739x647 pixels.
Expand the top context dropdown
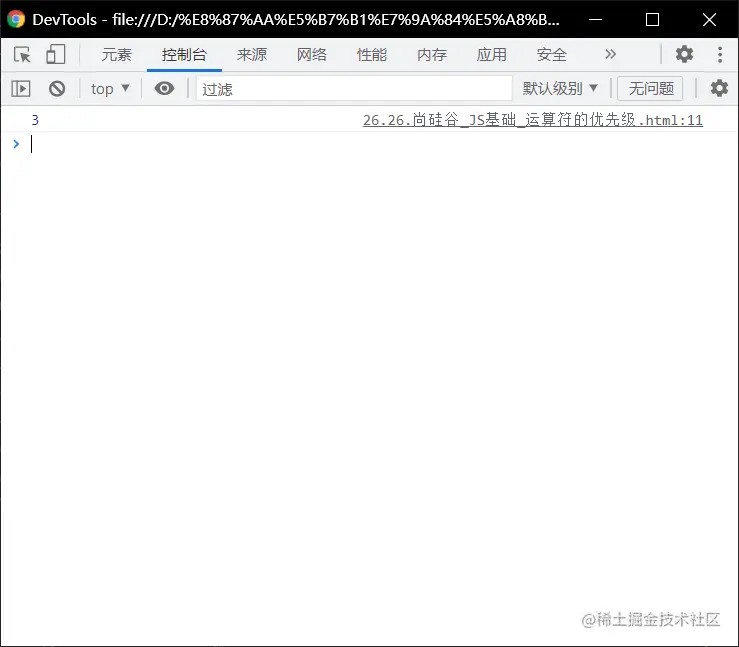point(110,89)
